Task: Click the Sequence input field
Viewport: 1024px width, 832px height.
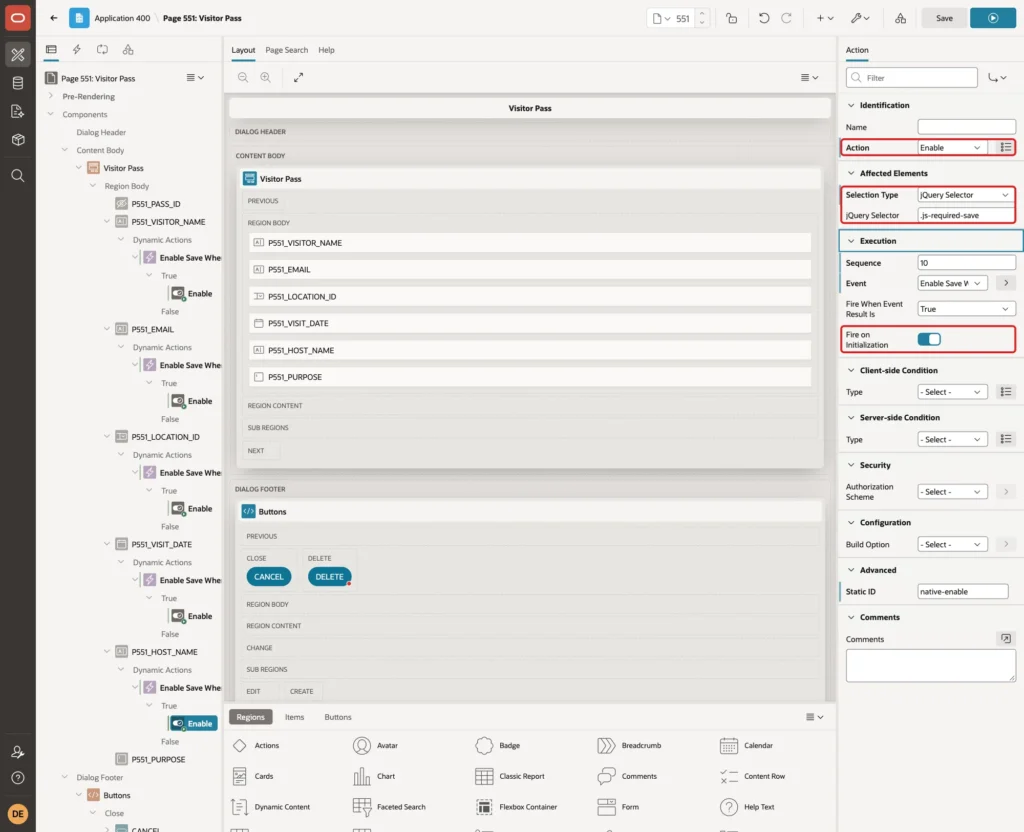Action: point(966,263)
